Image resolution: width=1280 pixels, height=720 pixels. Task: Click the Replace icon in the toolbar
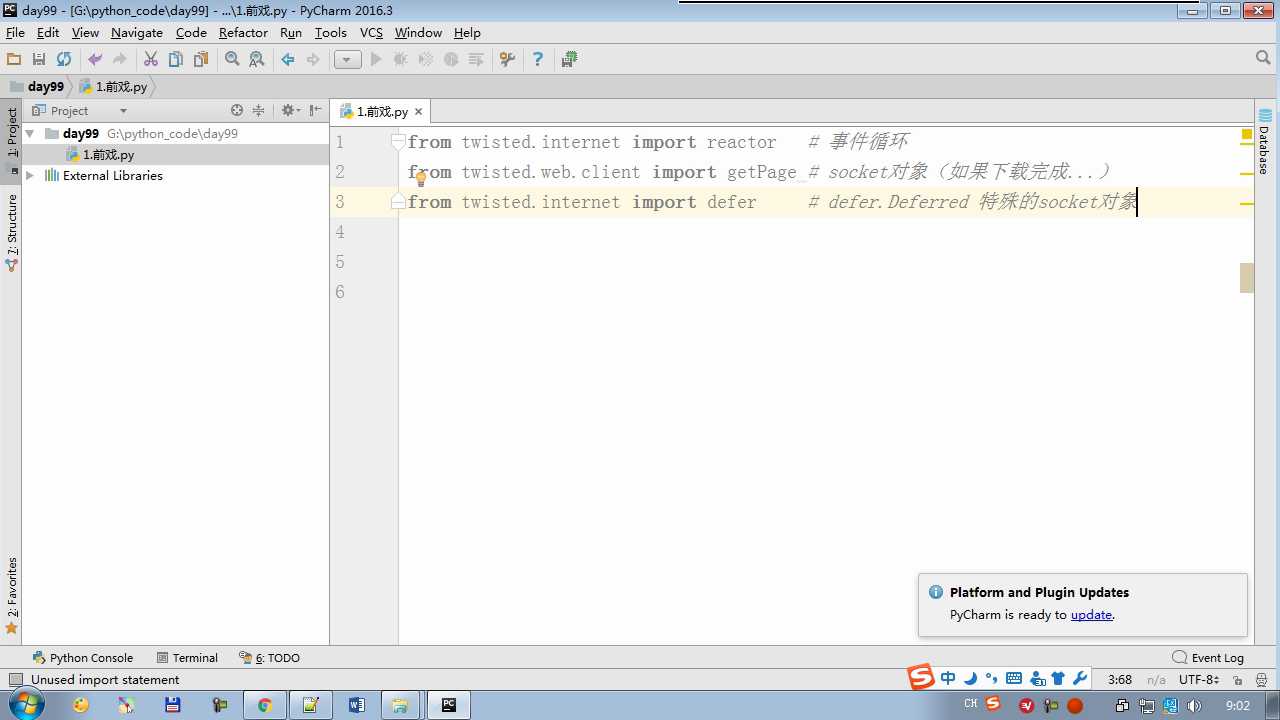257,60
